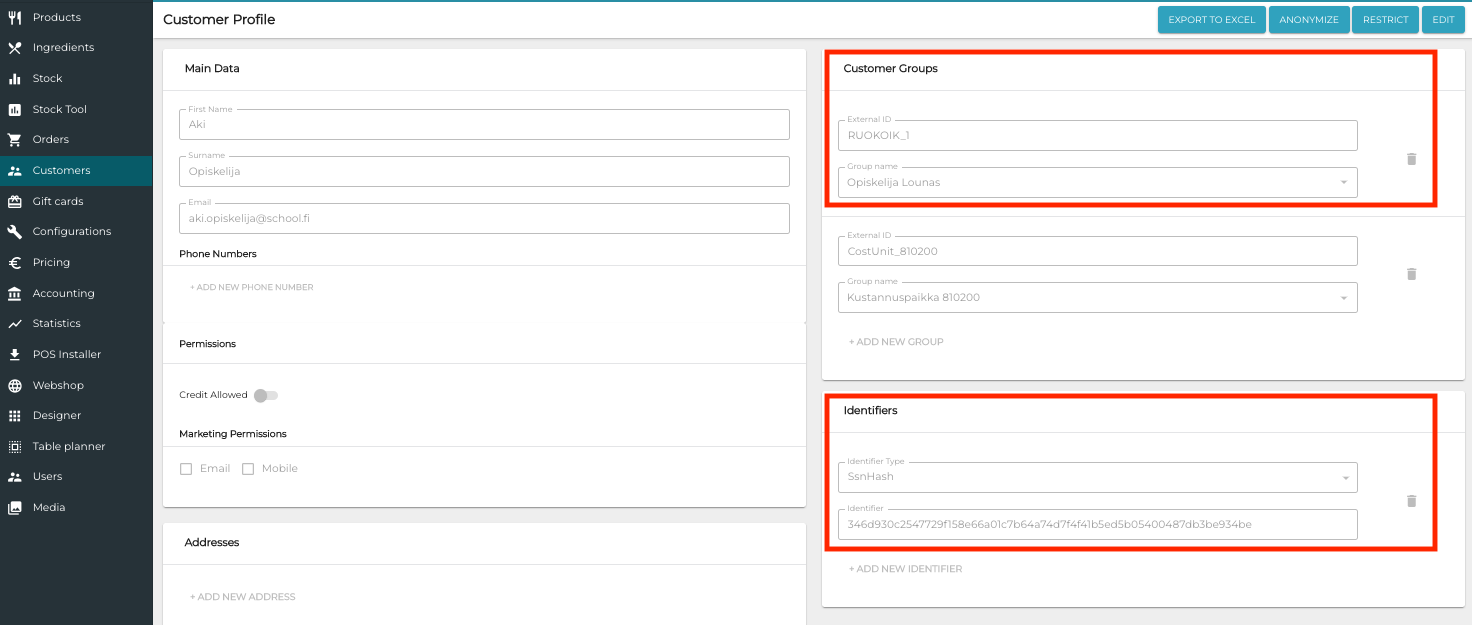Click the POS Installer download icon
This screenshot has width=1472, height=625.
click(x=15, y=355)
